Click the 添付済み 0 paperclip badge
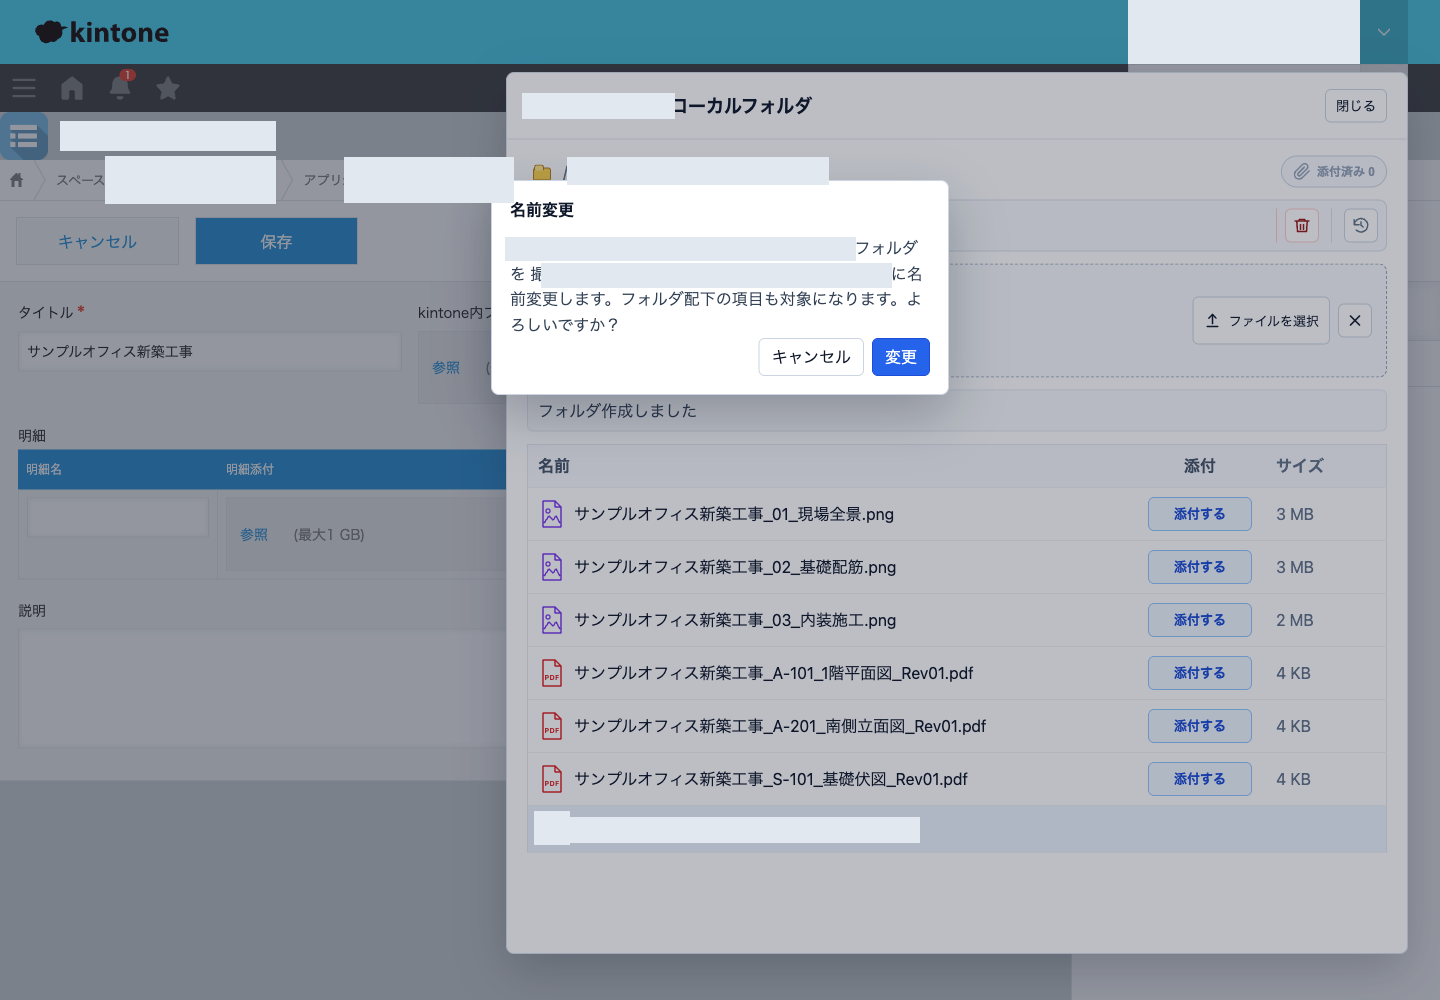Viewport: 1440px width, 1000px height. pos(1334,172)
